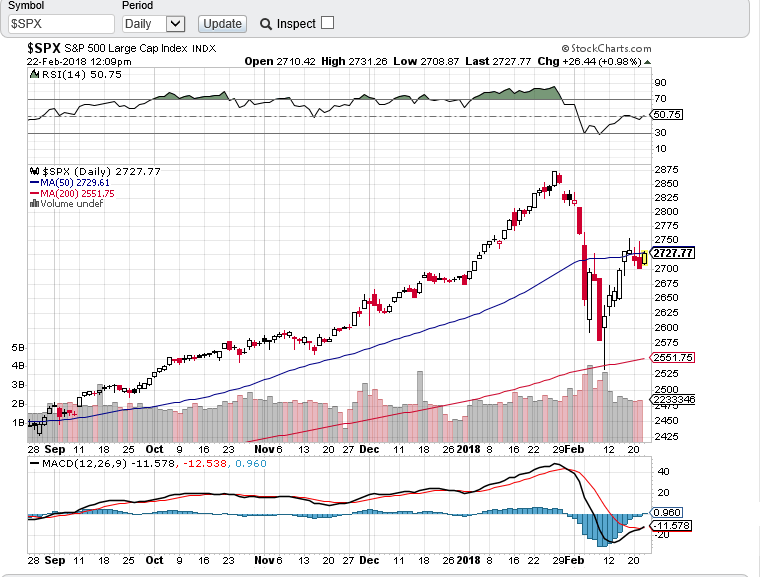
Task: Click the volume bars icon in chart legend
Action: (x=34, y=203)
